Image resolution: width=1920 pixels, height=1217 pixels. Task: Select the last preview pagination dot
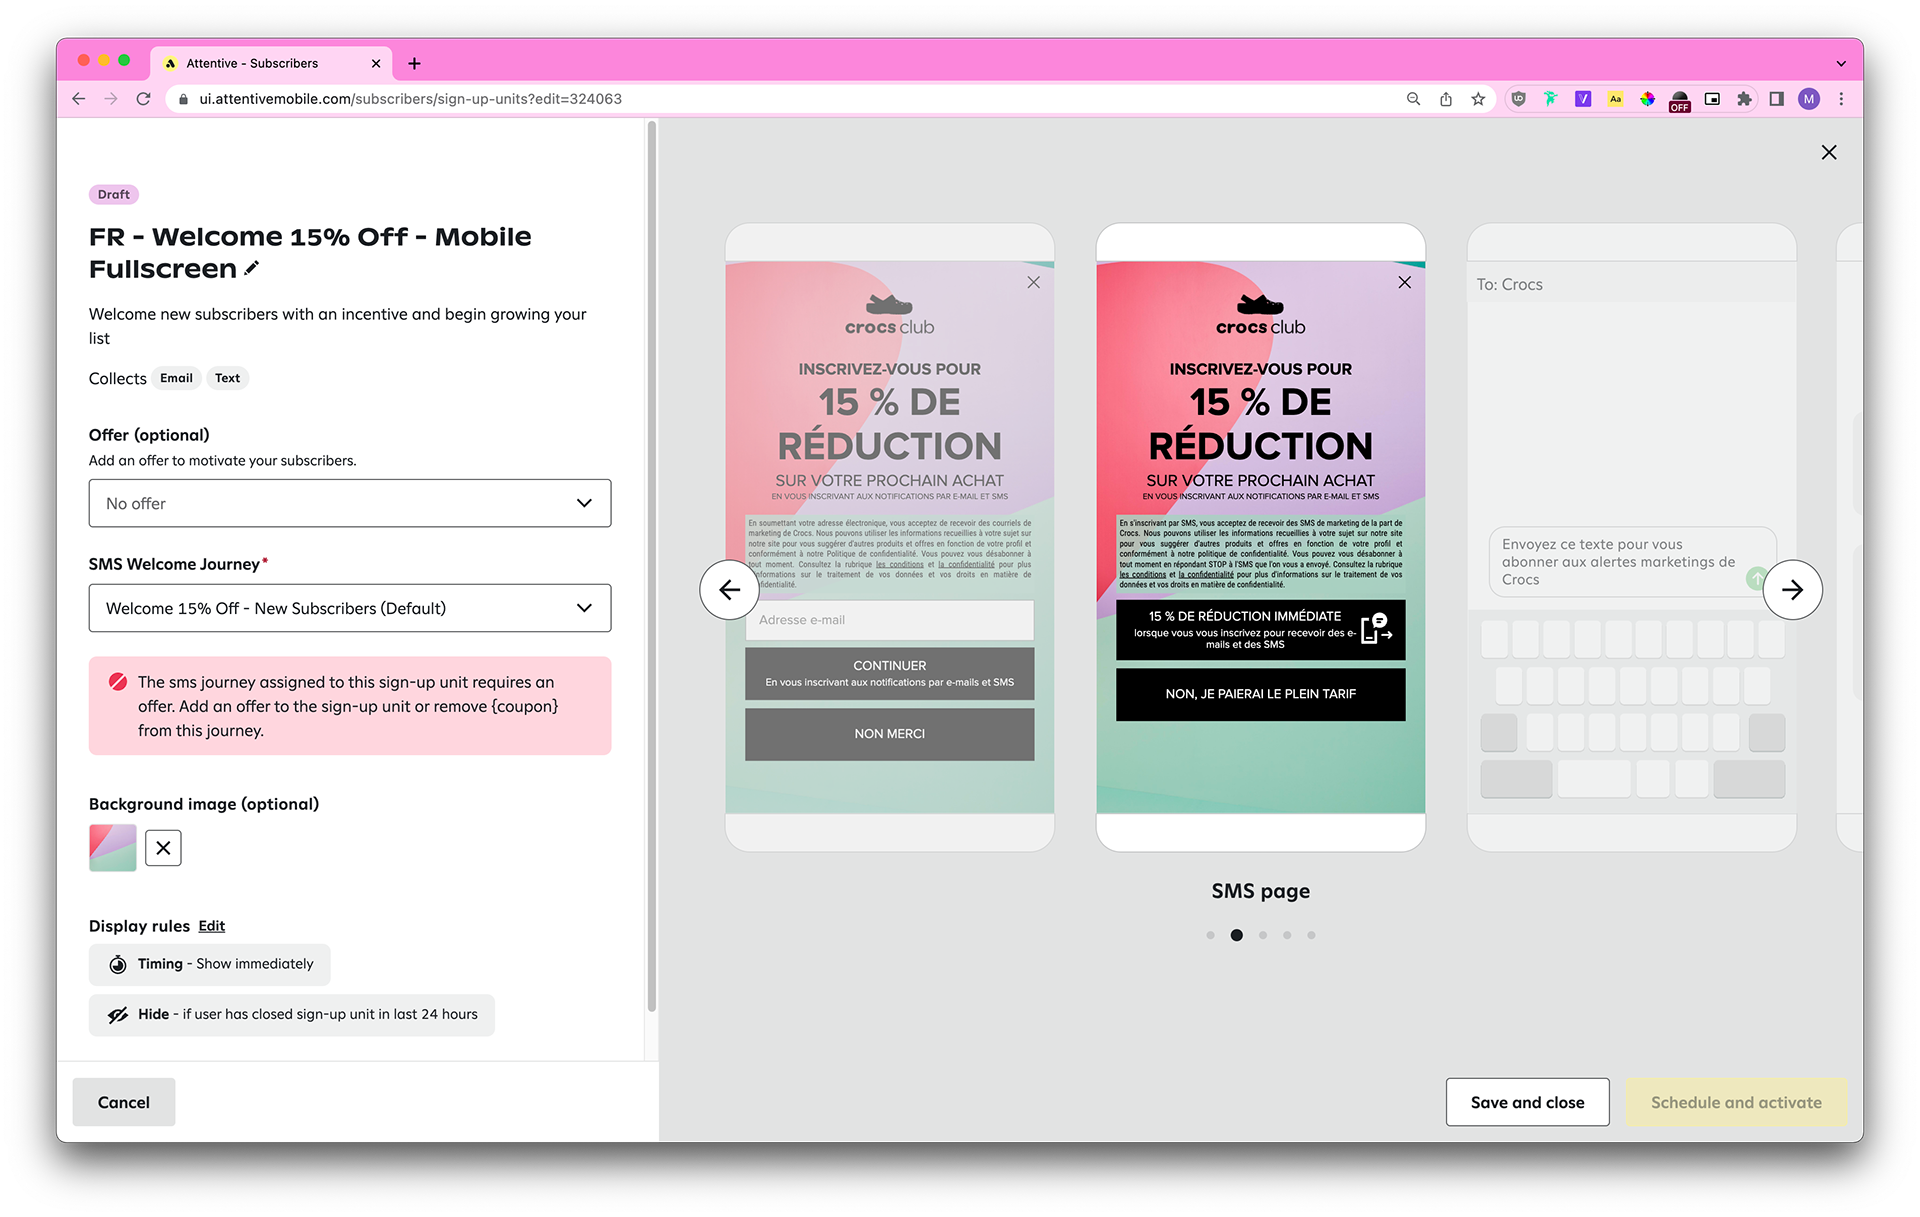pyautogui.click(x=1311, y=935)
